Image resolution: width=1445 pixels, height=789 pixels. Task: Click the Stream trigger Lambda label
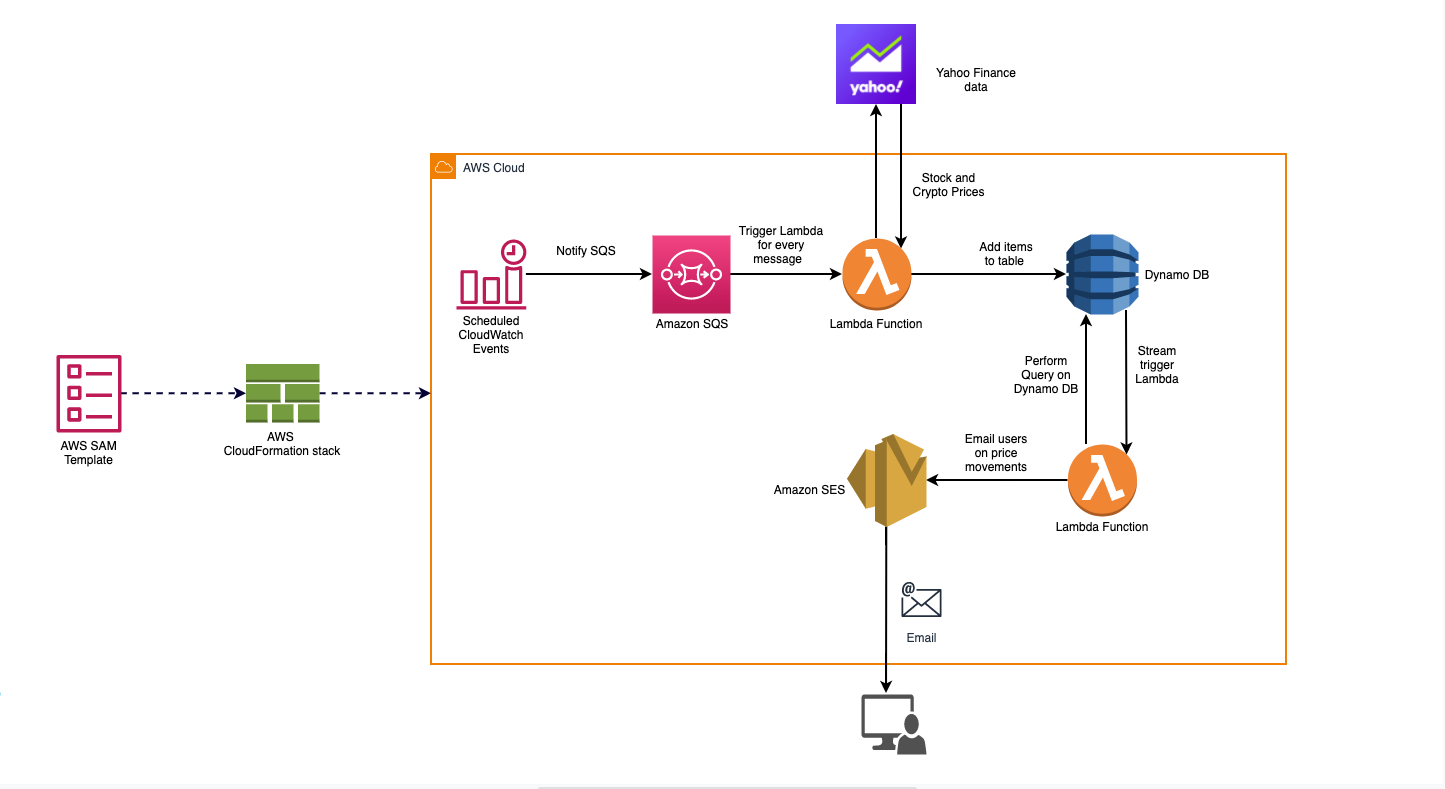[1156, 365]
